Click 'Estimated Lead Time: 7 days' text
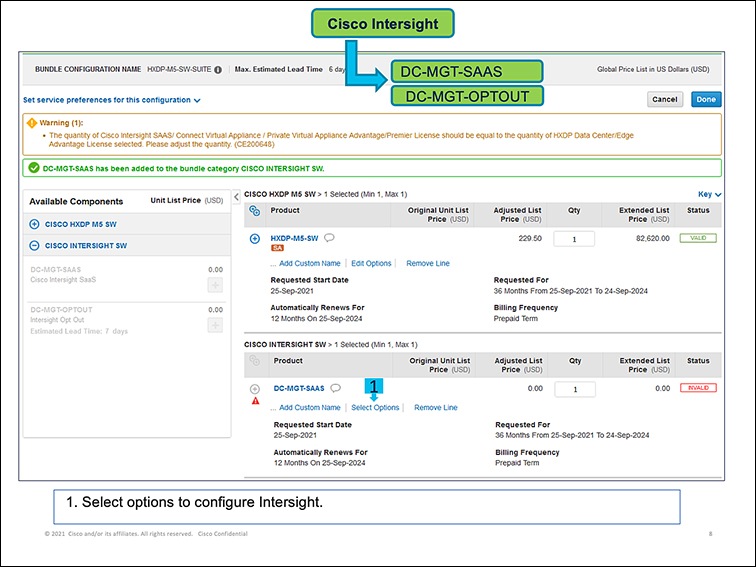Screen dimensions: 756x567 79,331
